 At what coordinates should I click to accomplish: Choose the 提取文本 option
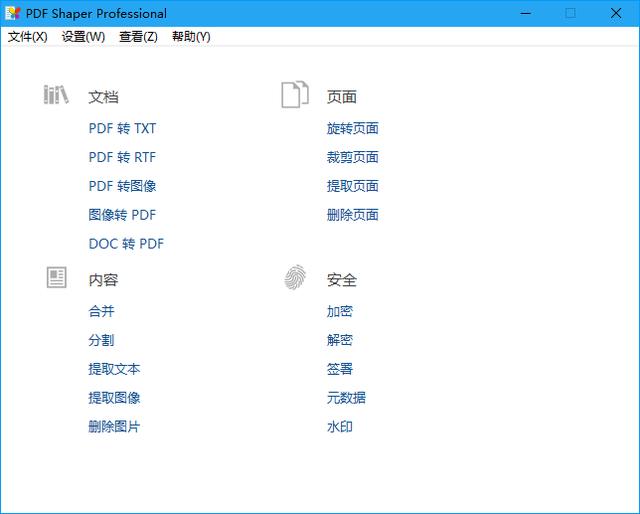click(114, 369)
